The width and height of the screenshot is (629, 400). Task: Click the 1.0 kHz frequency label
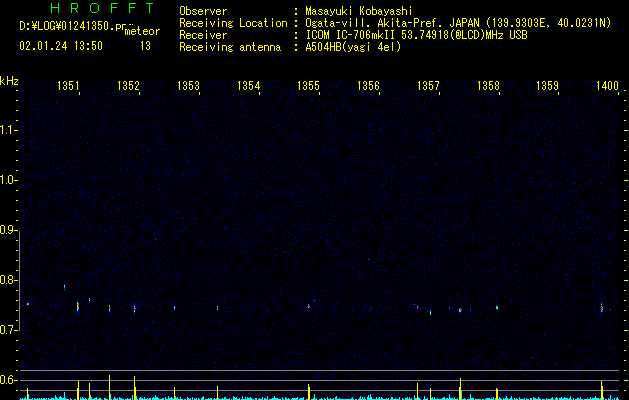pos(8,180)
